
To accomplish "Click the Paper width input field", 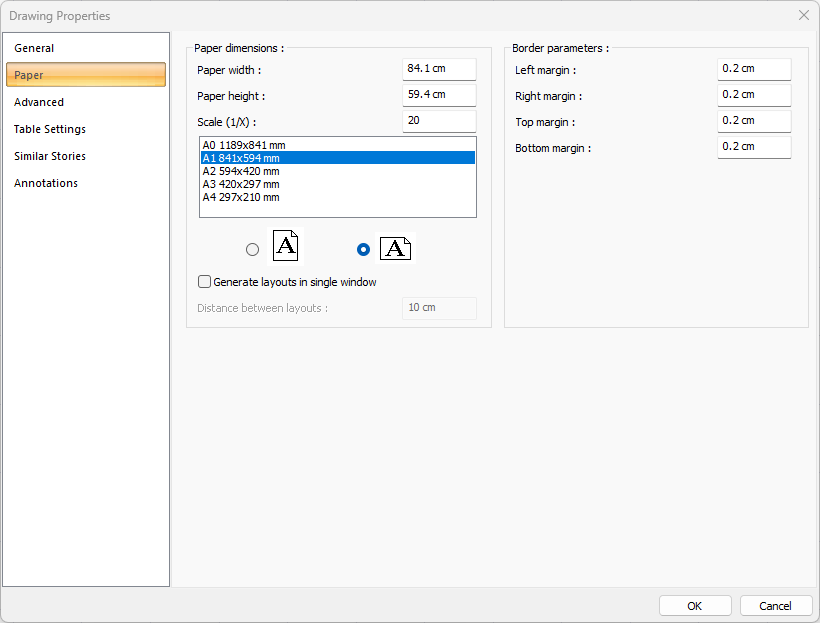I will coord(439,69).
